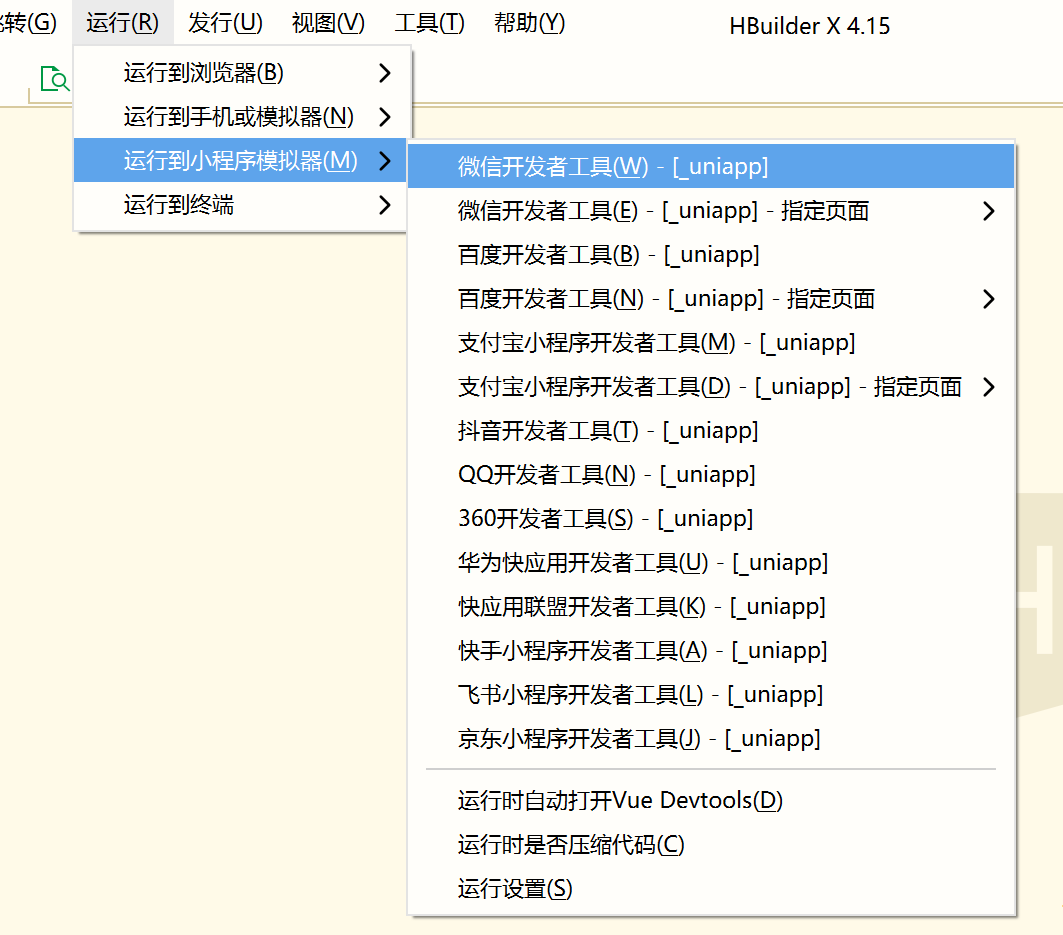Run in 快应用联盟开发者工具(K)
This screenshot has width=1063, height=935.
point(710,606)
